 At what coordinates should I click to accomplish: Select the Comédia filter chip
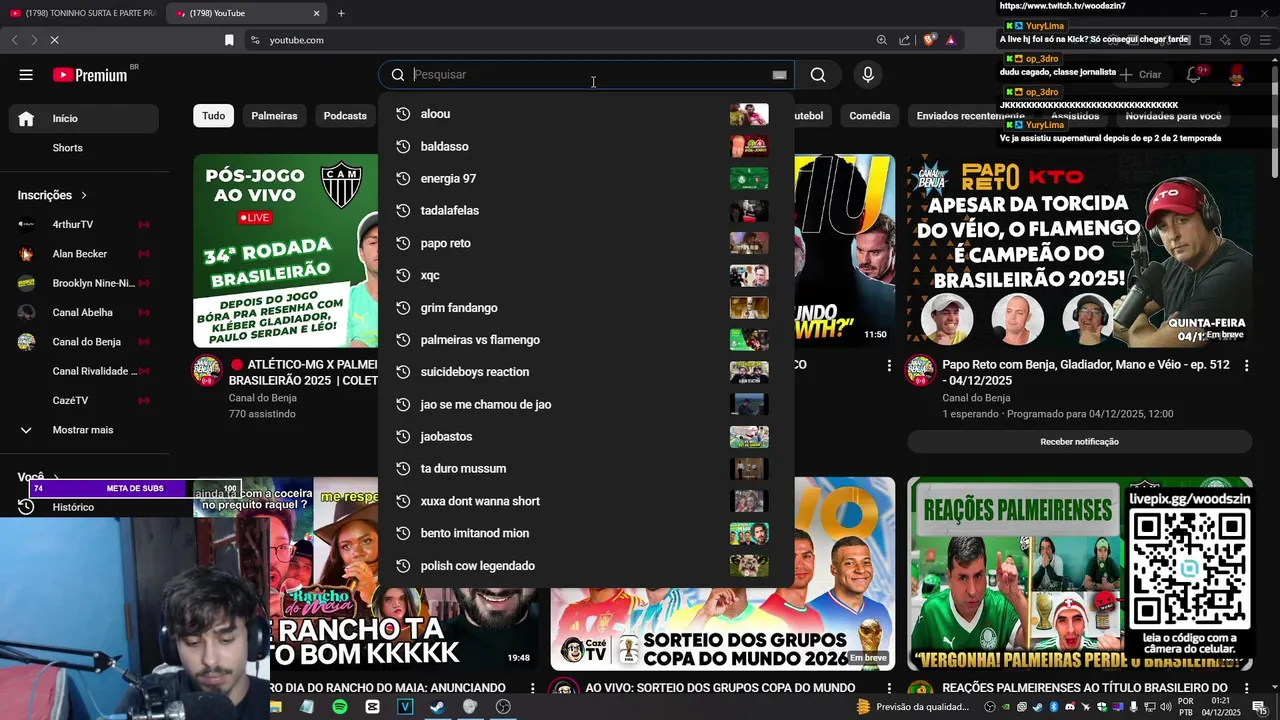tap(869, 116)
